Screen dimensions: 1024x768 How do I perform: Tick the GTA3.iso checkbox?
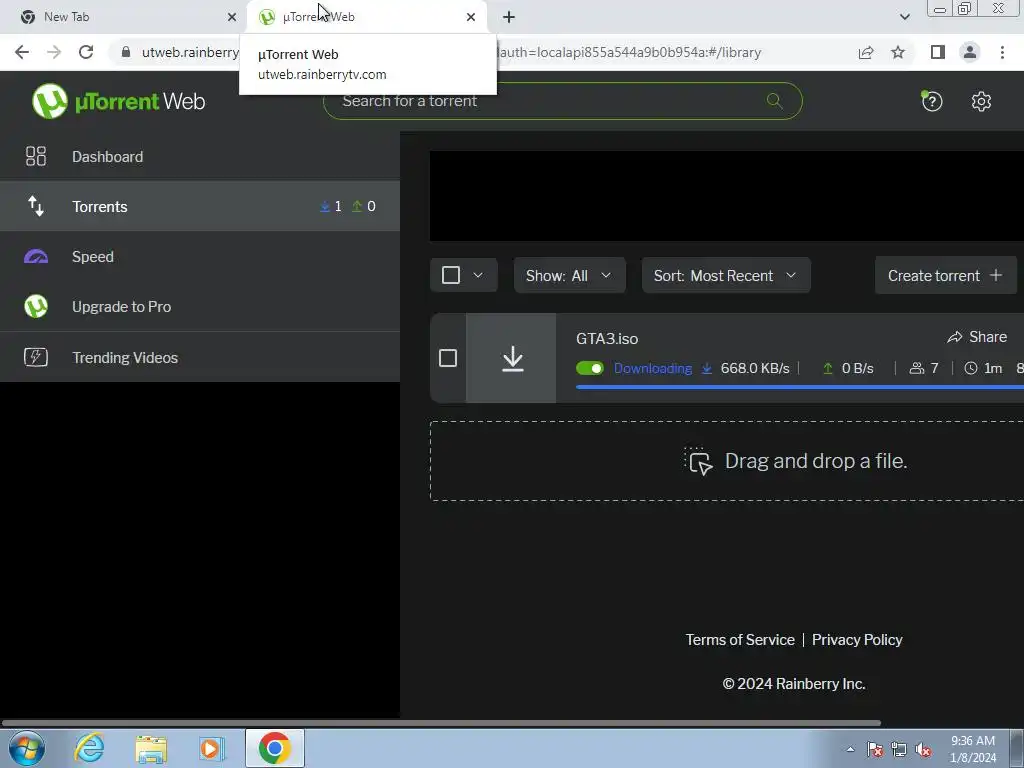(x=448, y=358)
